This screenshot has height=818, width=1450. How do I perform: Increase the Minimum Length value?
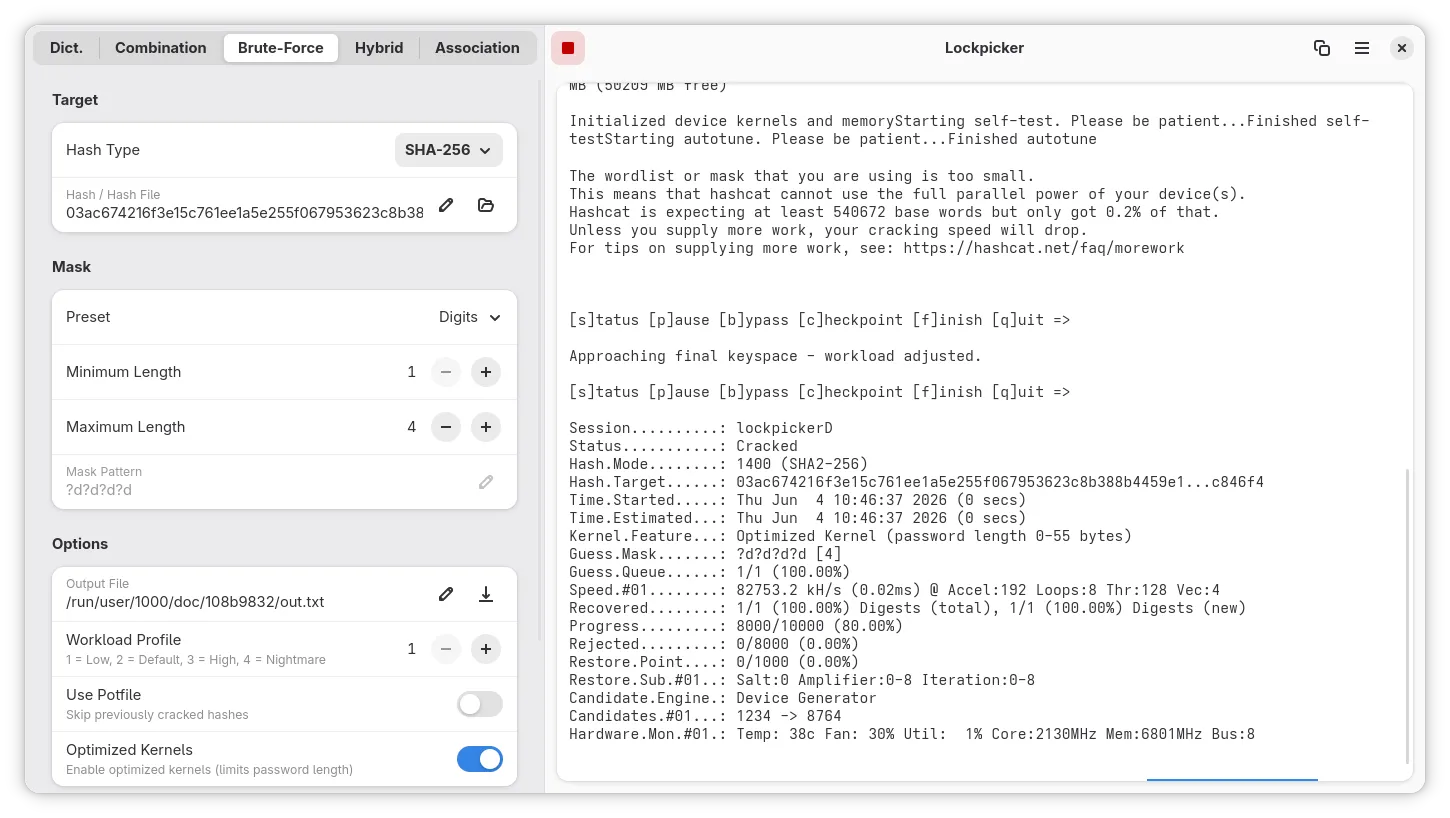(486, 372)
